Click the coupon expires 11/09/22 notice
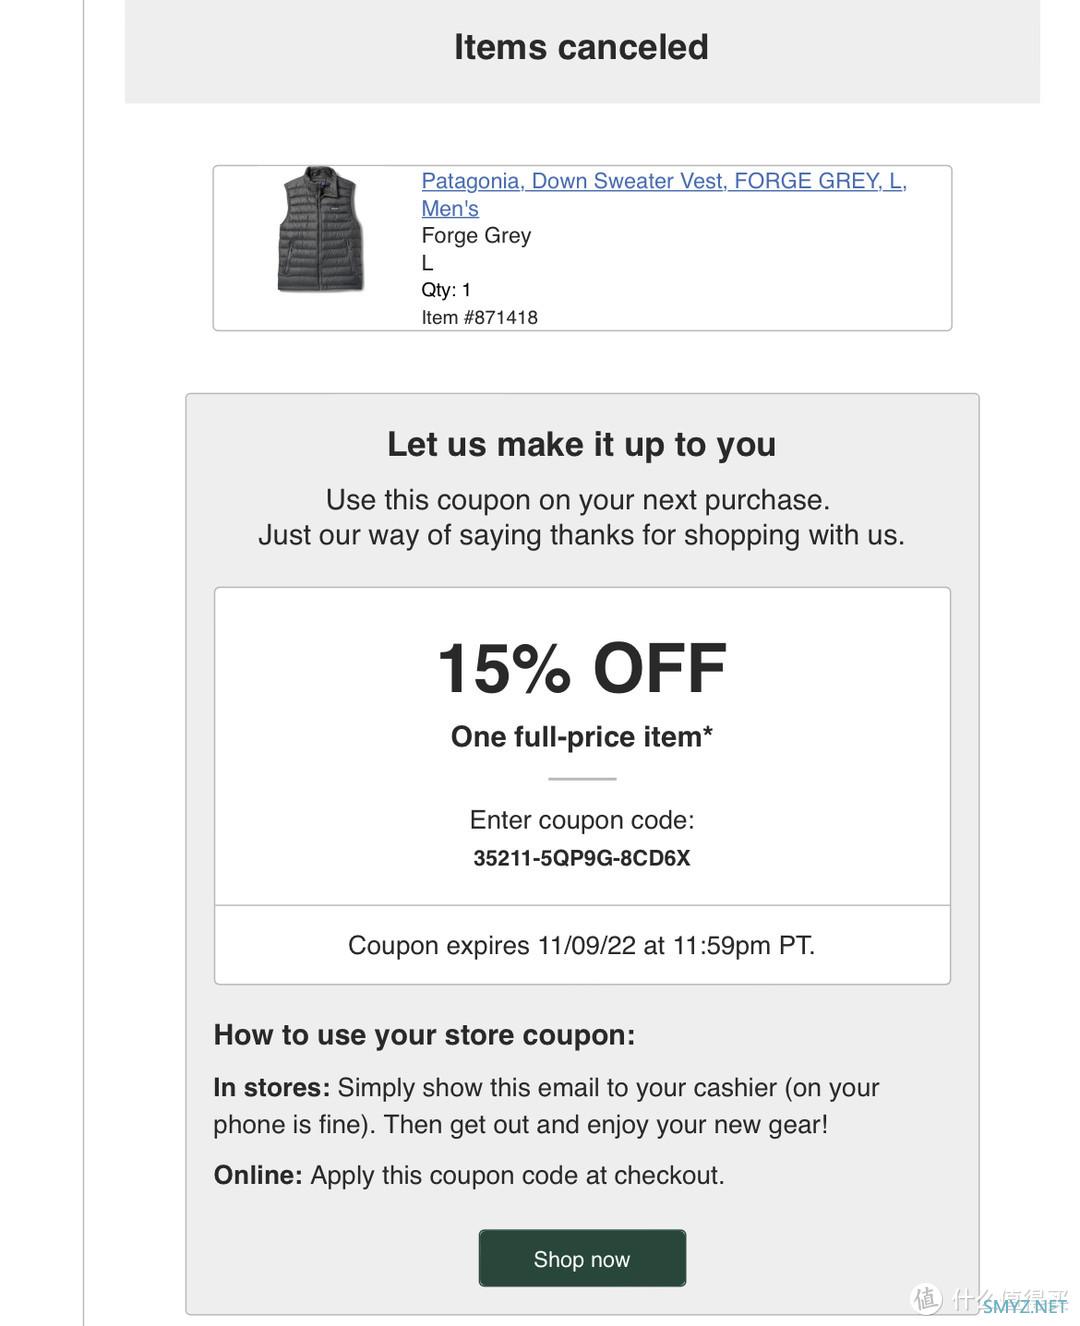 [582, 945]
